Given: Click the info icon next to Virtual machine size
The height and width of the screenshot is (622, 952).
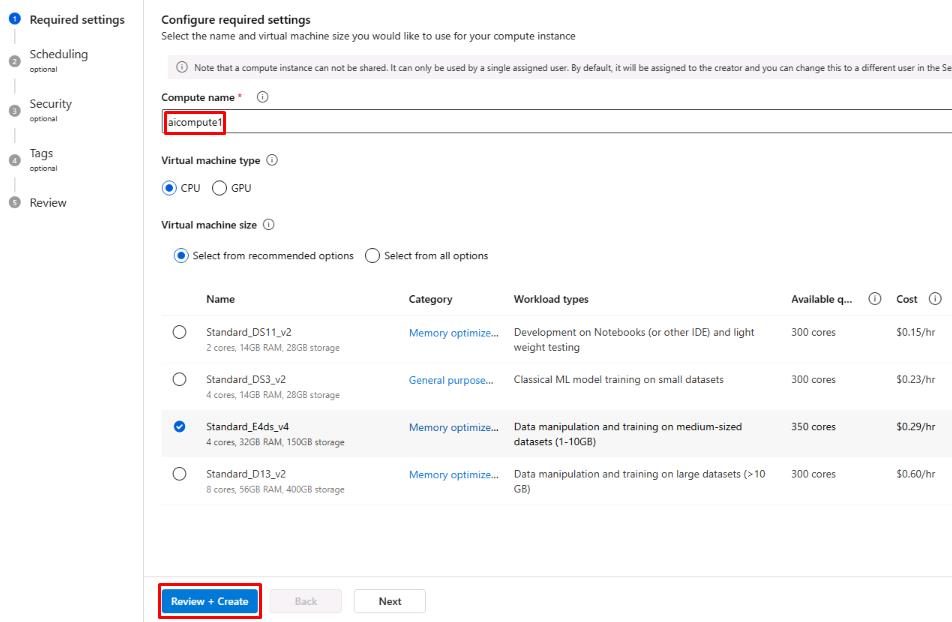Looking at the screenshot, I should tap(268, 225).
